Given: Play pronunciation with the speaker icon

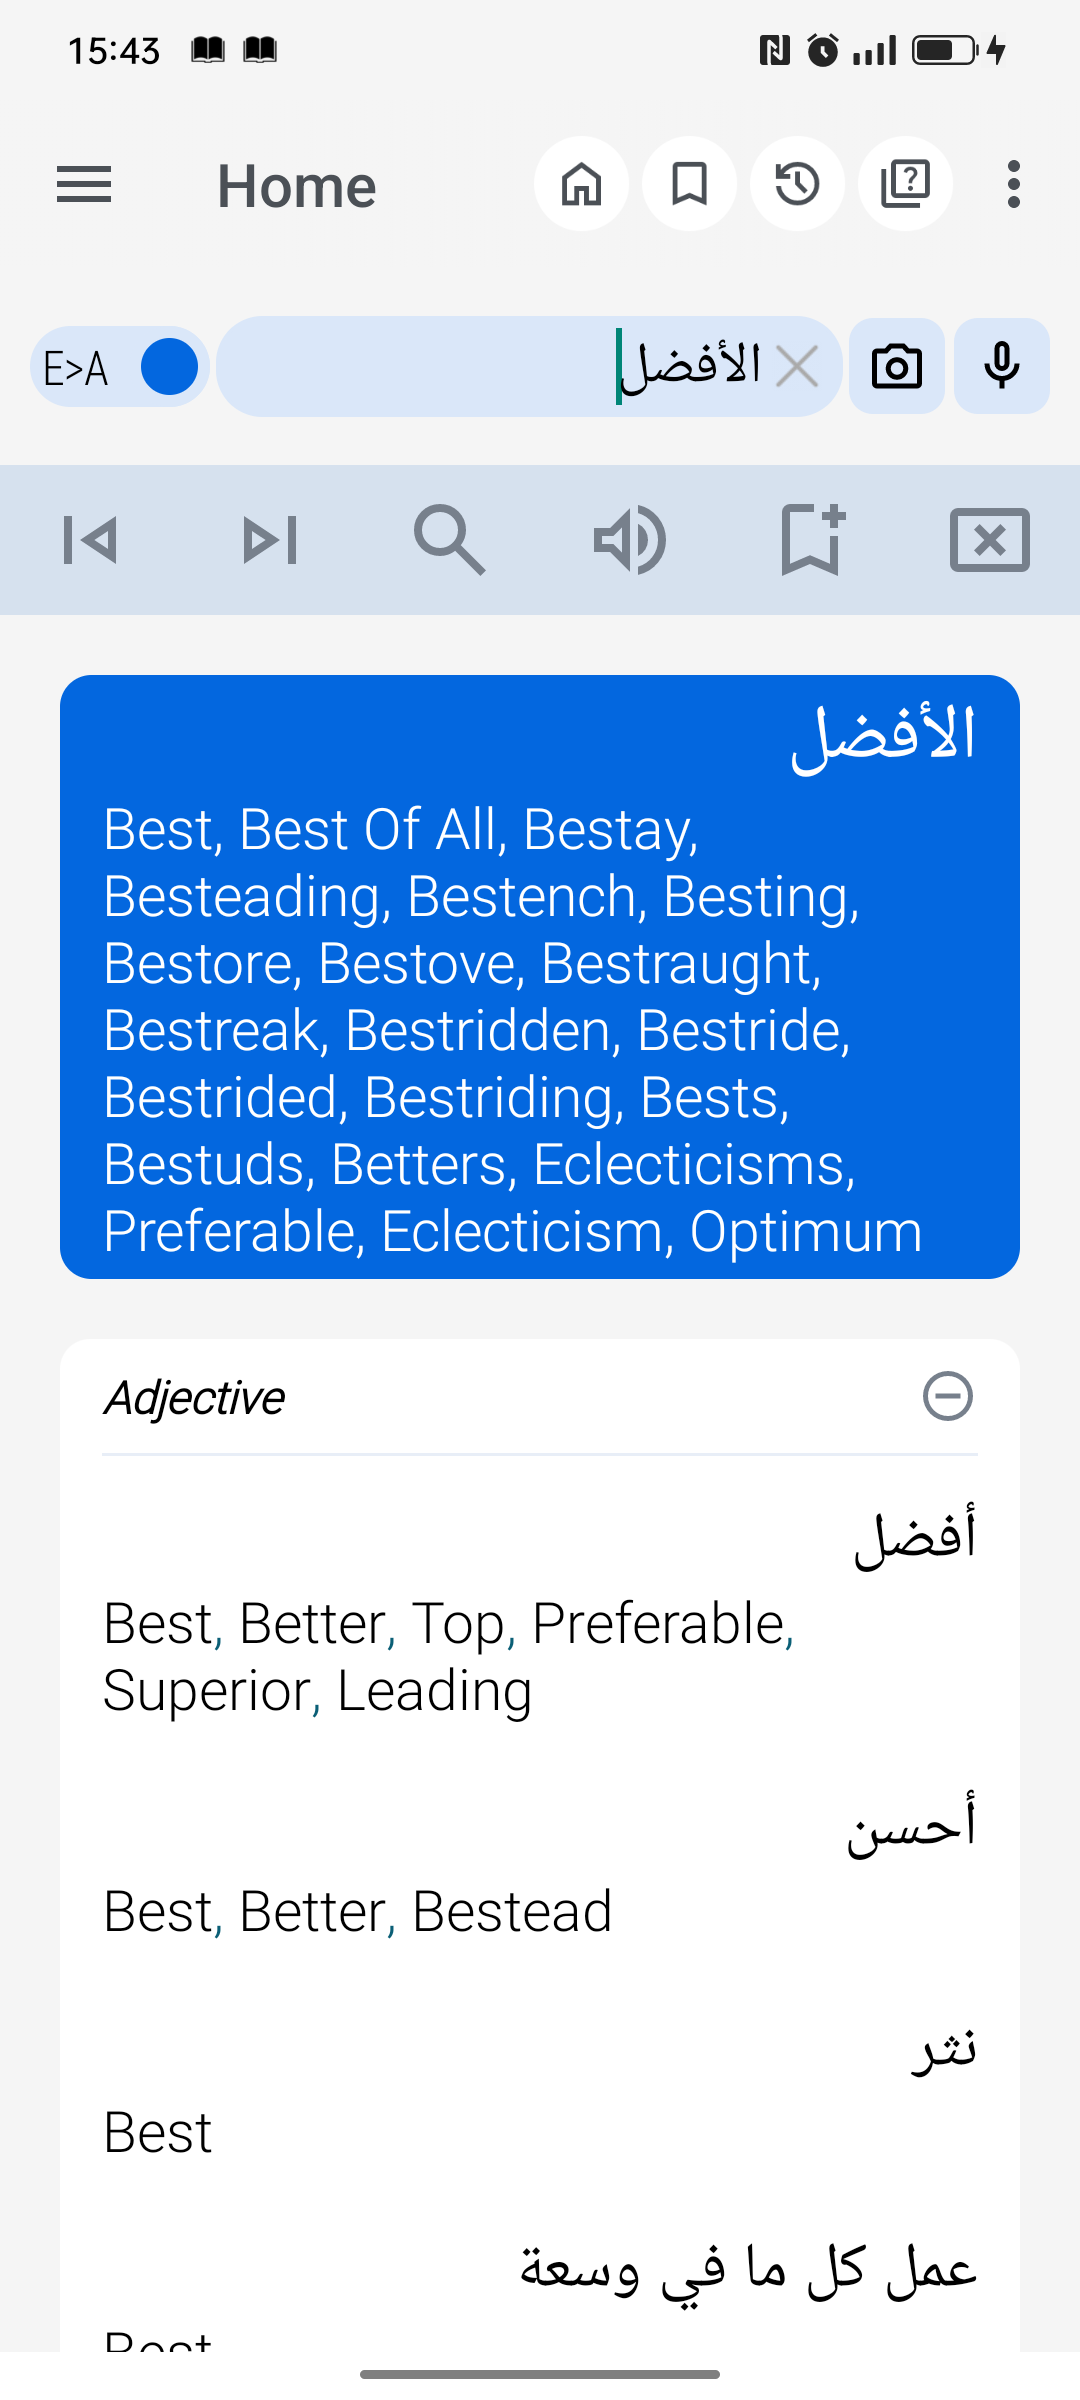Looking at the screenshot, I should pos(629,538).
